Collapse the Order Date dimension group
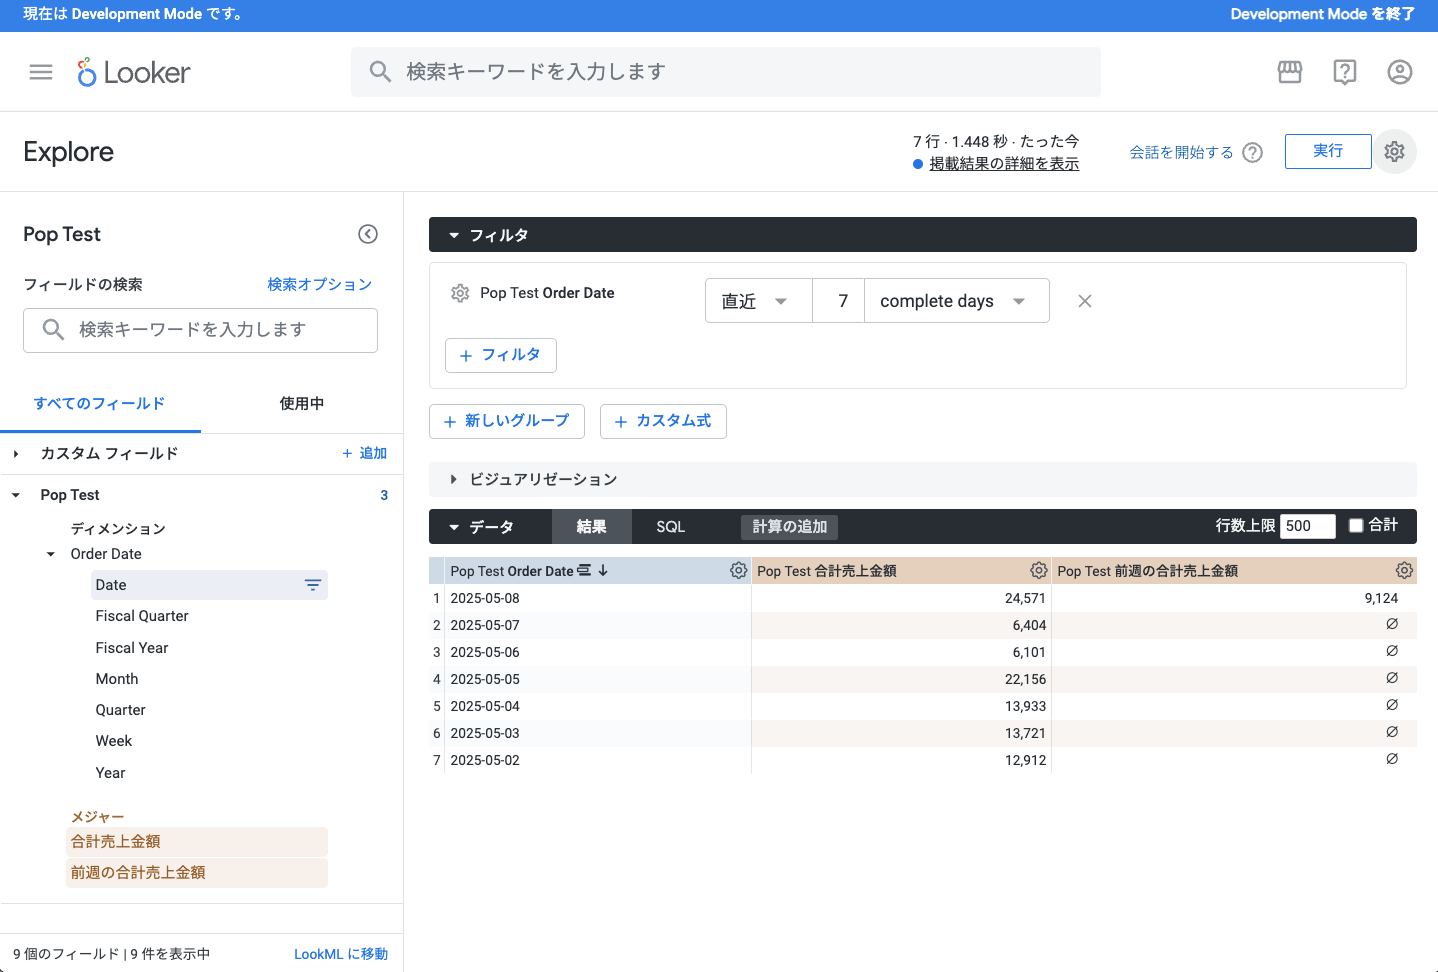1438x972 pixels. click(51, 554)
